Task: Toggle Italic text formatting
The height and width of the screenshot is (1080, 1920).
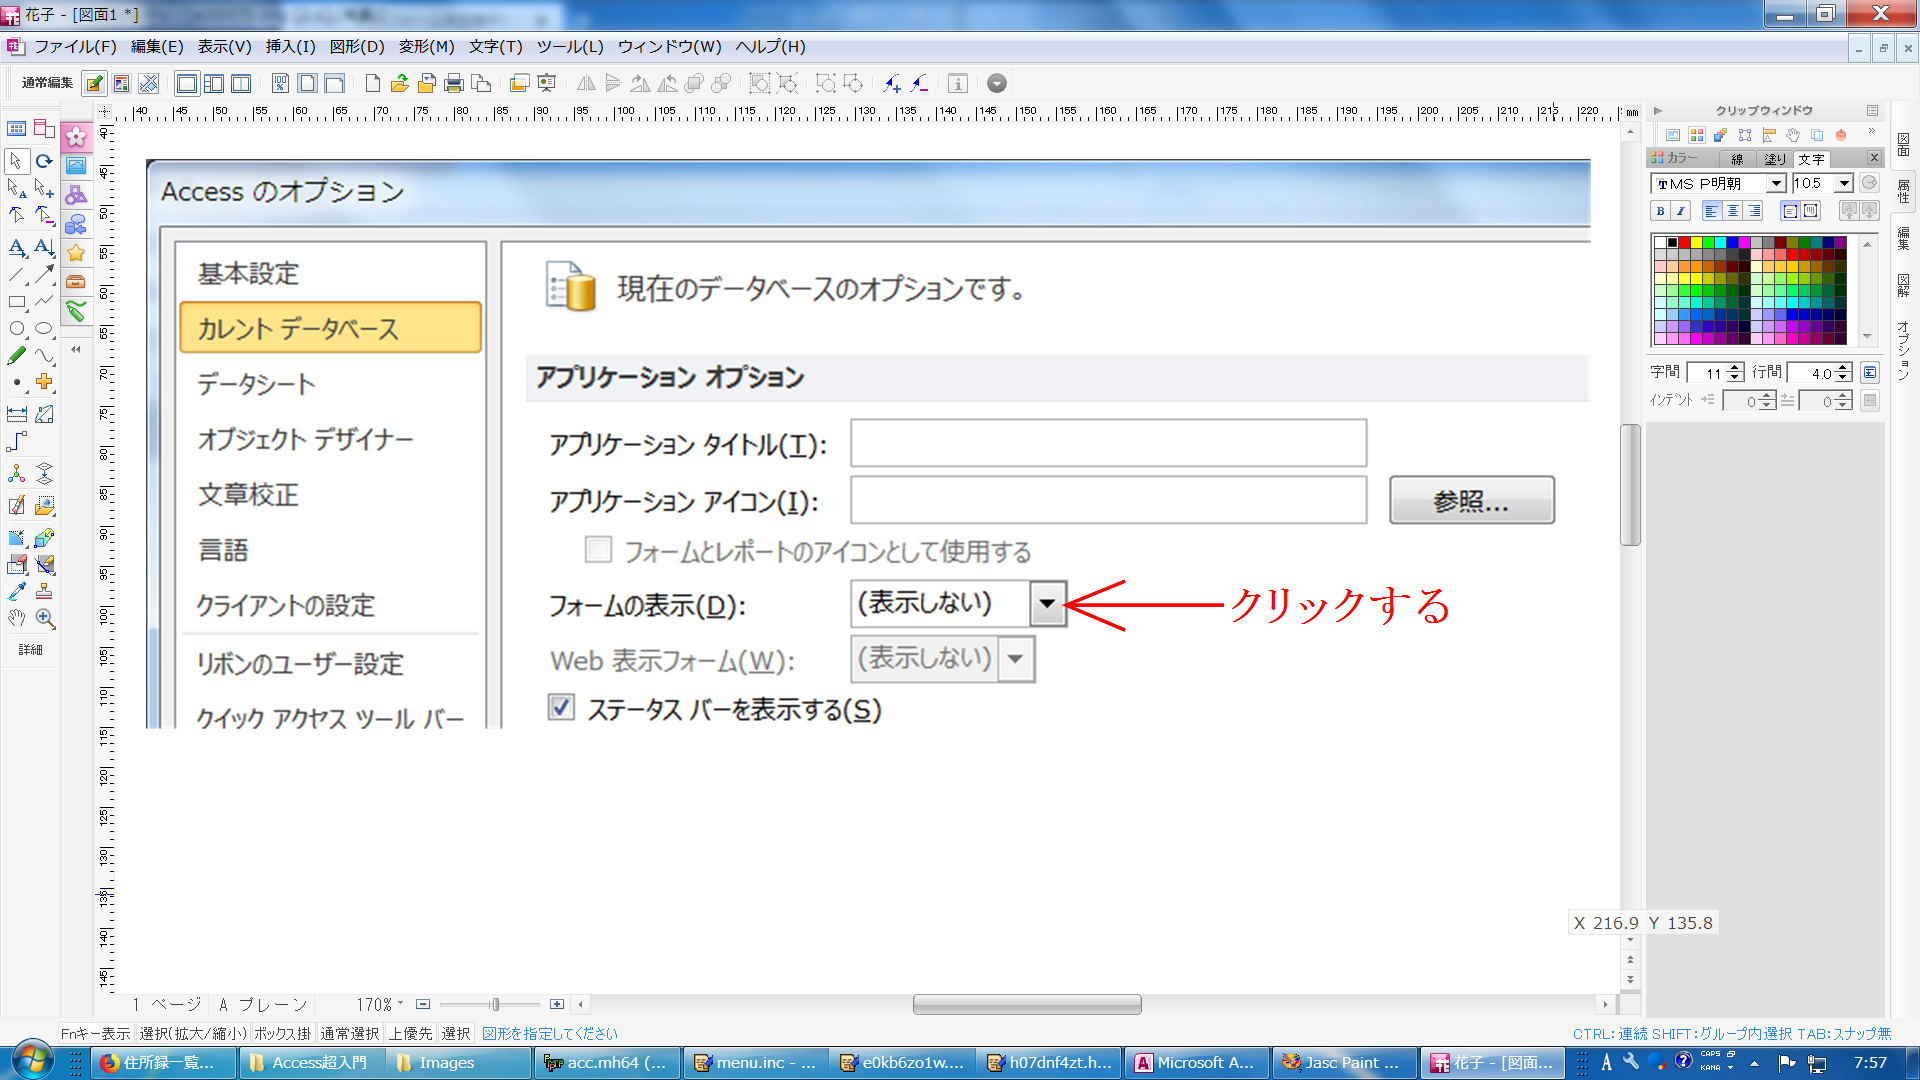Action: pyautogui.click(x=1681, y=211)
